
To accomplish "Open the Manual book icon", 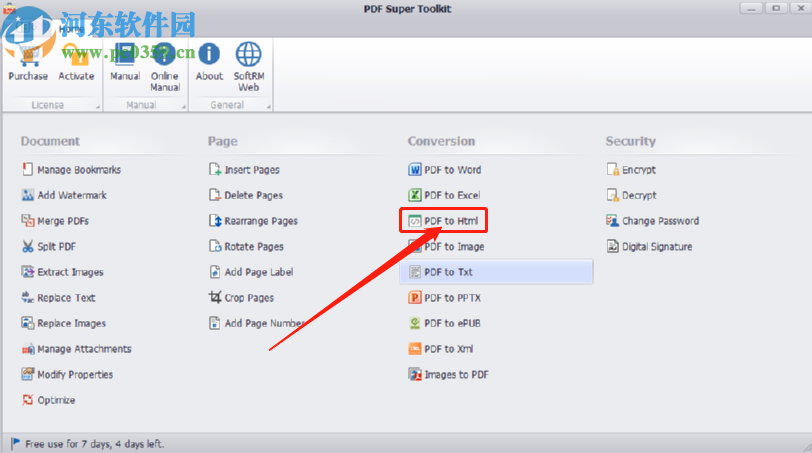I will 125,62.
